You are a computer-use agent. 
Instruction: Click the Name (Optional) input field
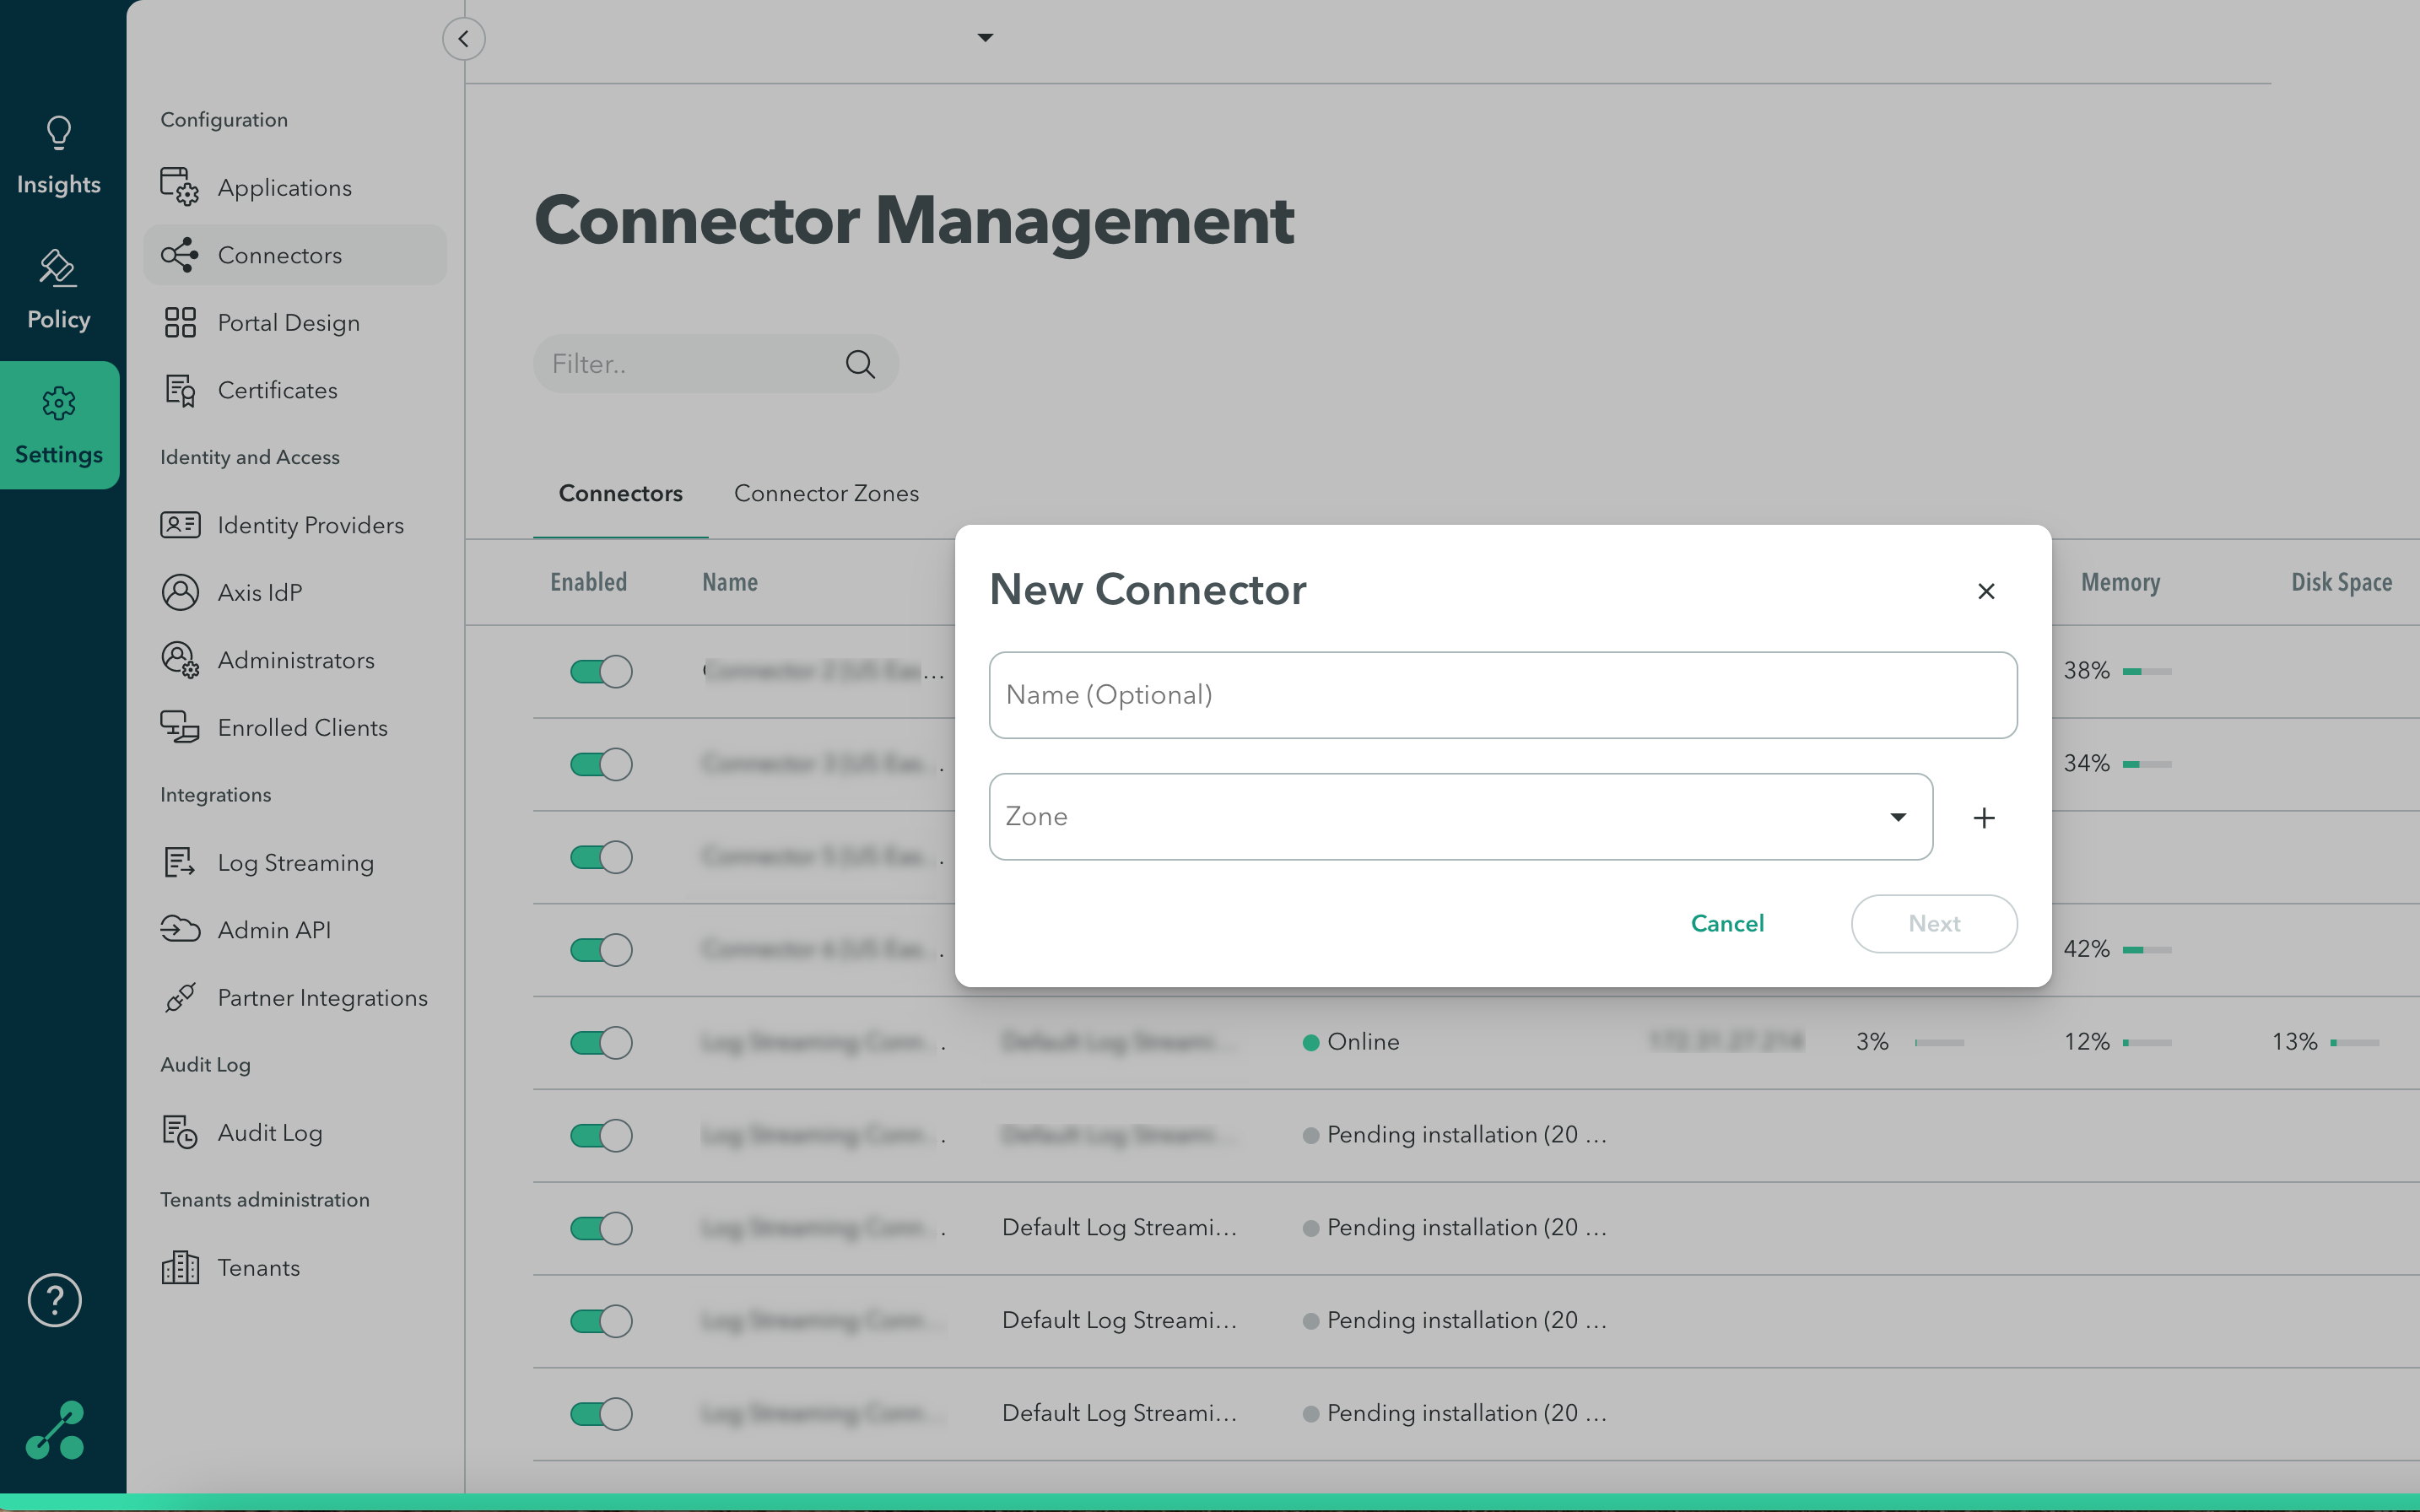click(x=1502, y=695)
